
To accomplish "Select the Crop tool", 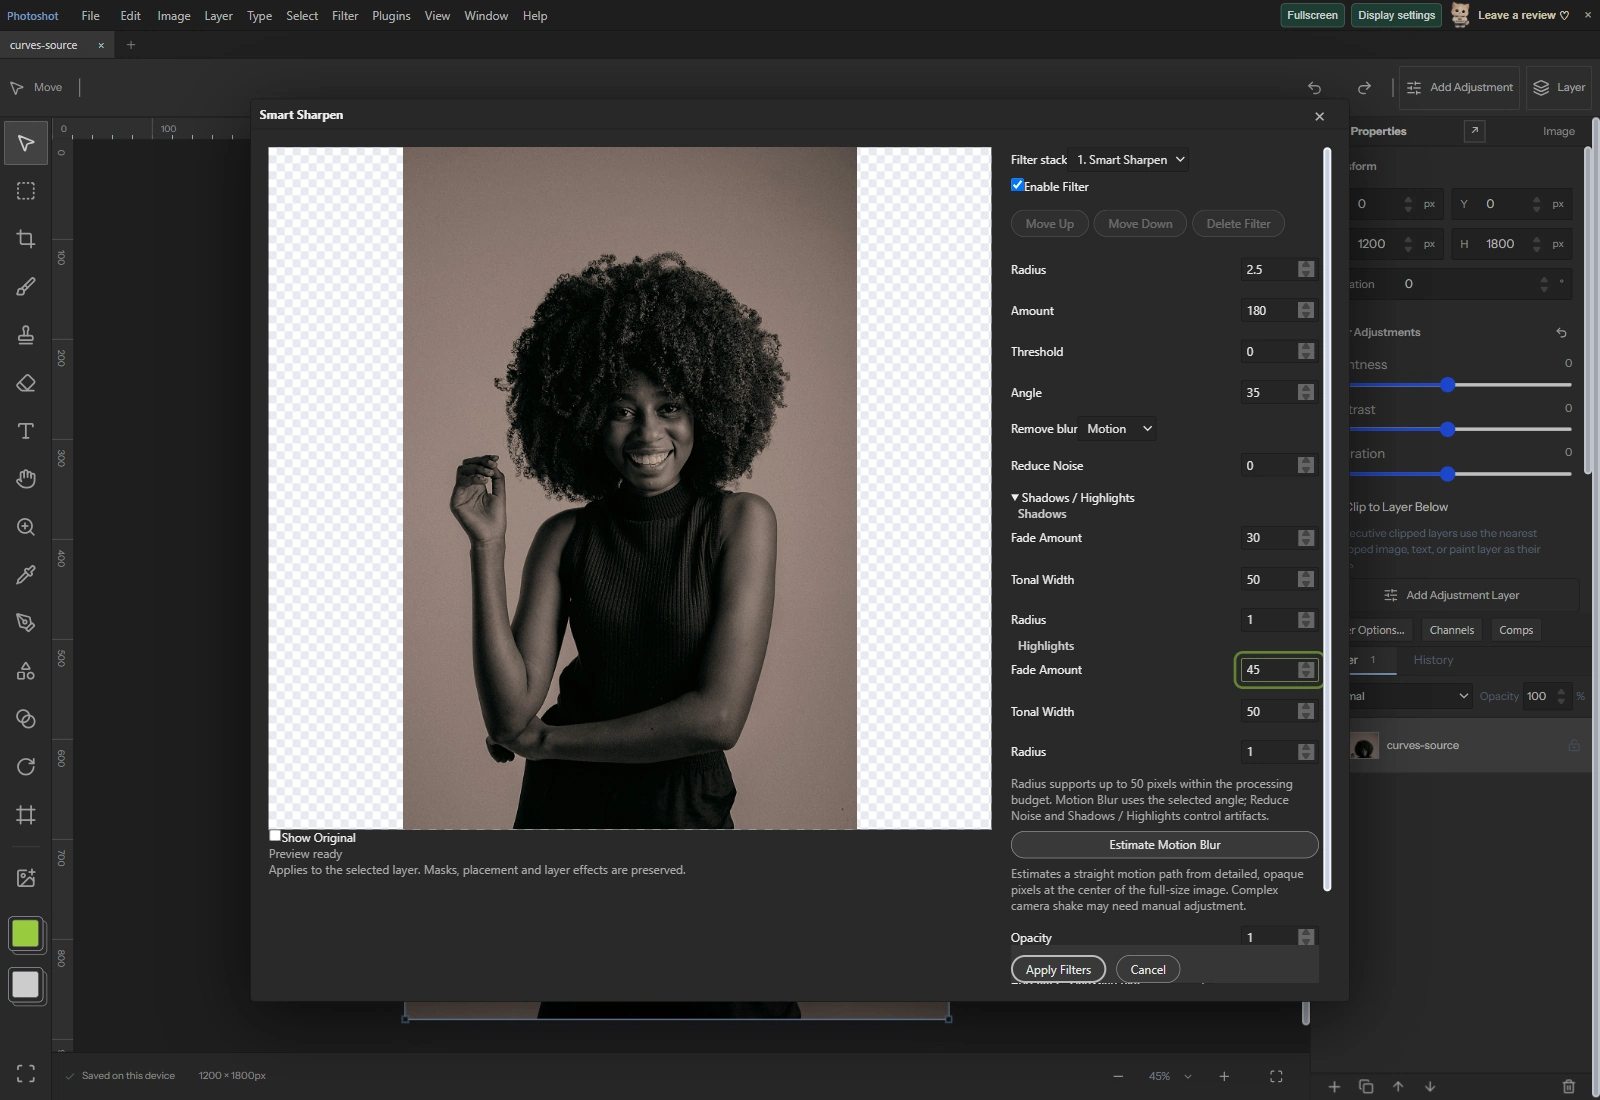I will [26, 239].
